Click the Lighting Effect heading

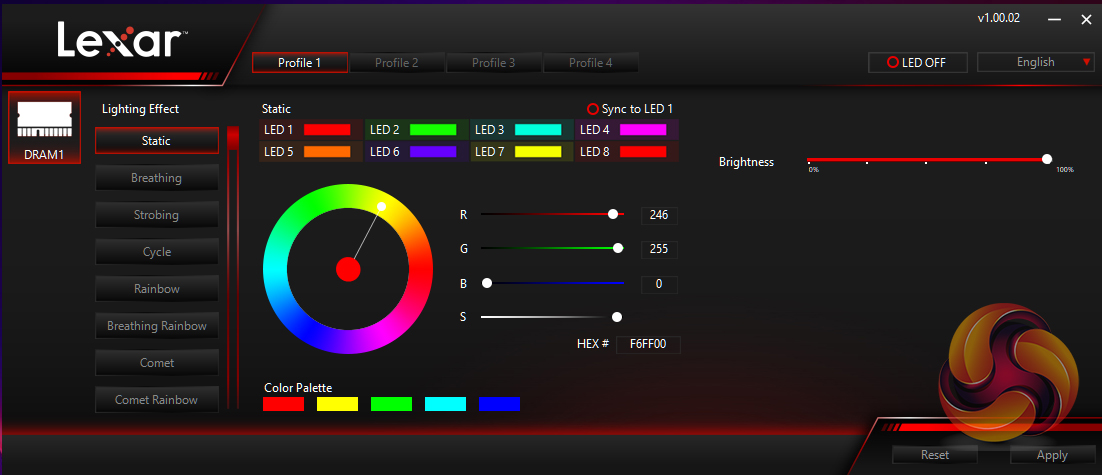[x=141, y=109]
